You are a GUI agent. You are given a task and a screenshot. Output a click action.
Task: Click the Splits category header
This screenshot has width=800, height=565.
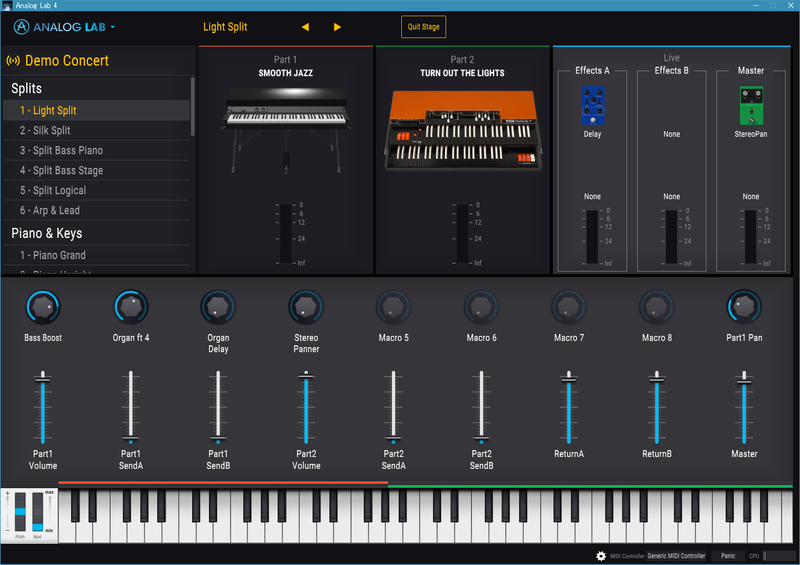[27, 88]
